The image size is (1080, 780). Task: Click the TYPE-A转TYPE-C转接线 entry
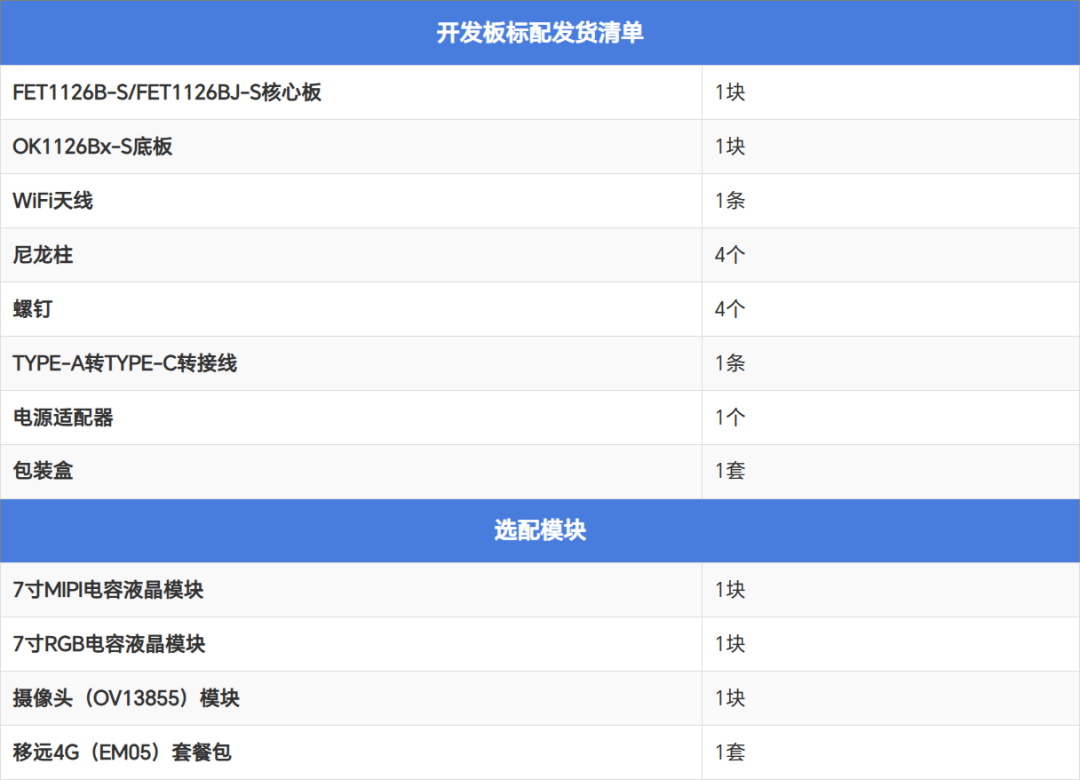point(125,363)
